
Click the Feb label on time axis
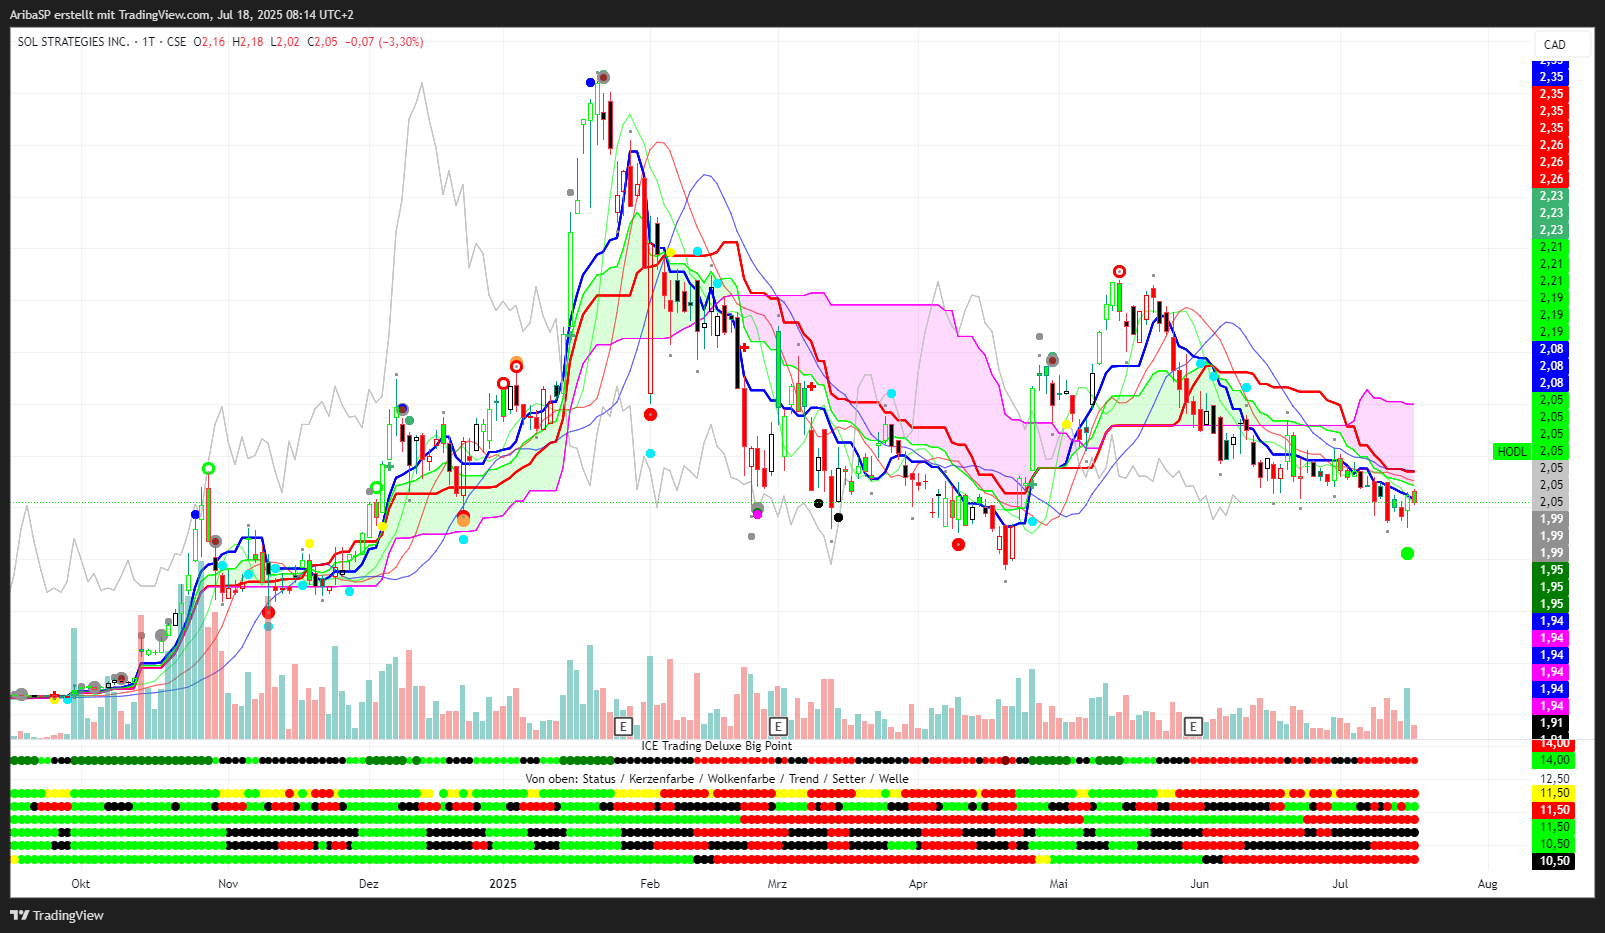(x=650, y=883)
